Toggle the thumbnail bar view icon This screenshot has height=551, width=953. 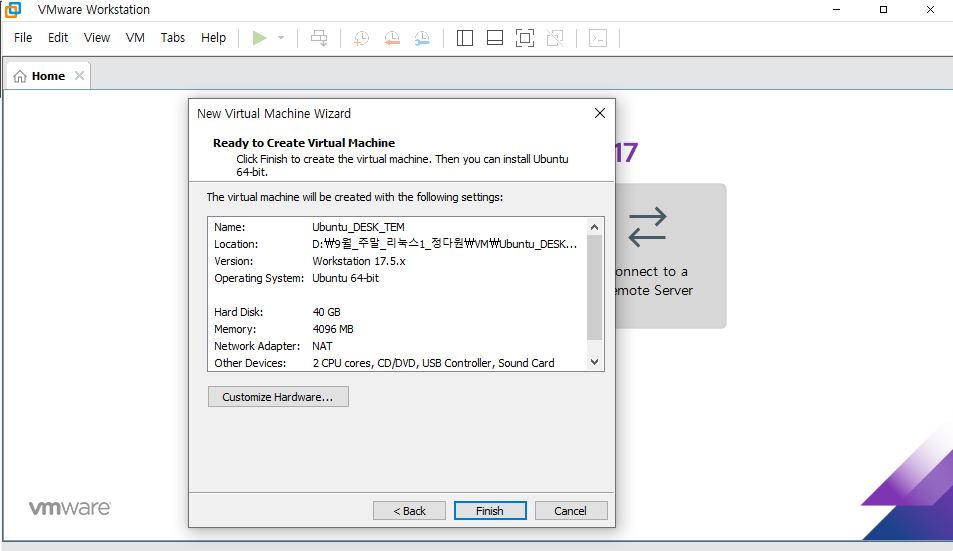[495, 38]
